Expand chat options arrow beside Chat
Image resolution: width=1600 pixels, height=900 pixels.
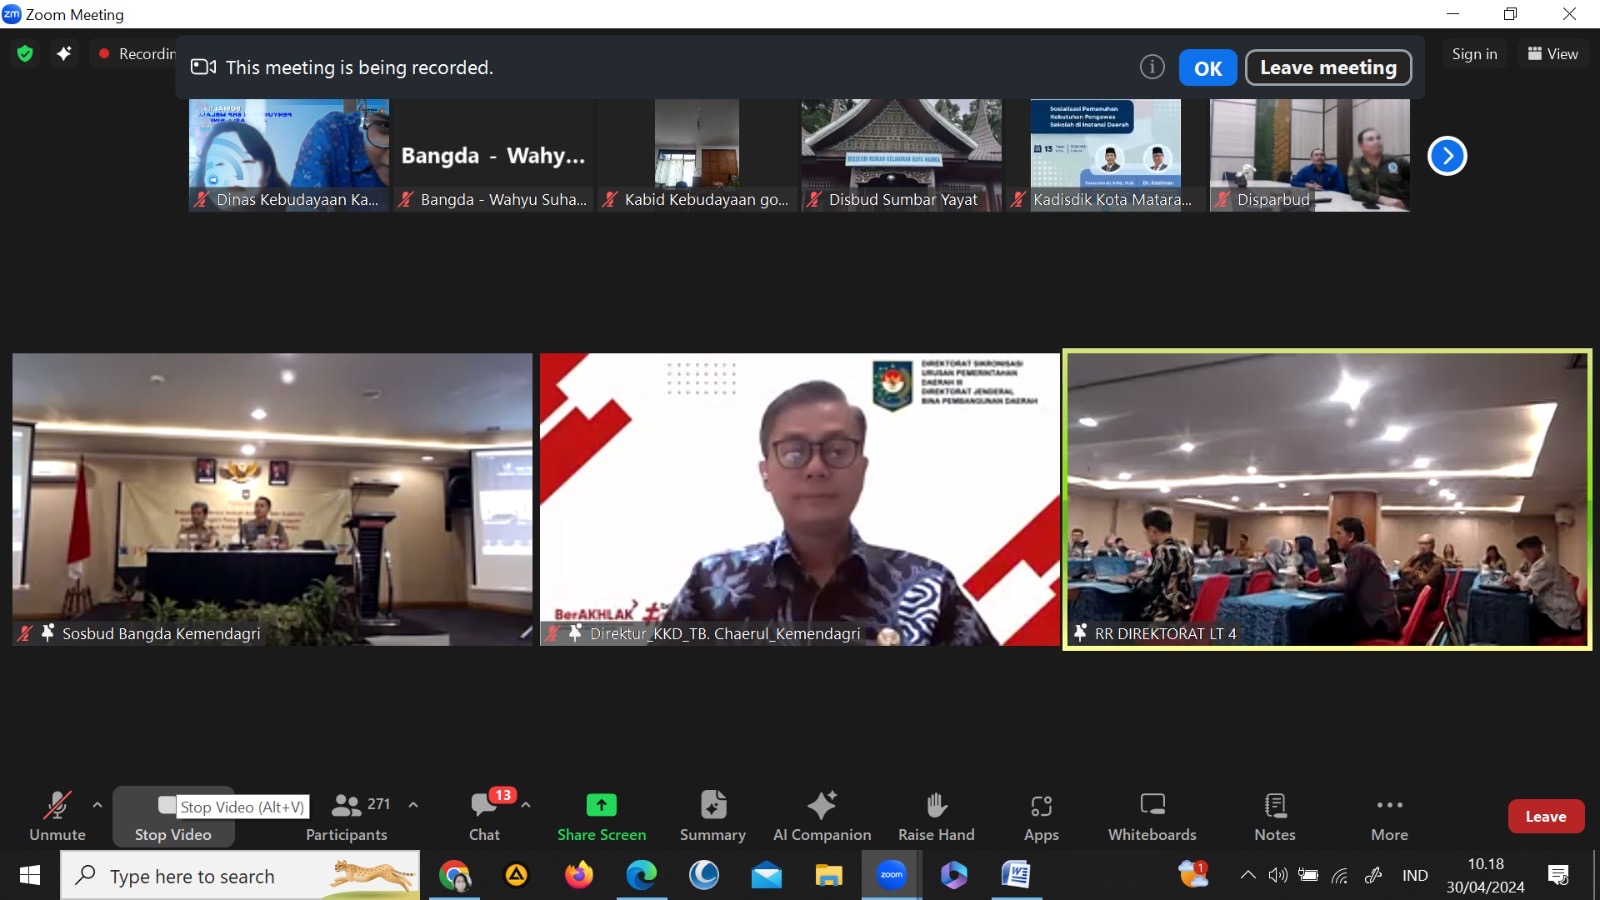click(x=526, y=804)
